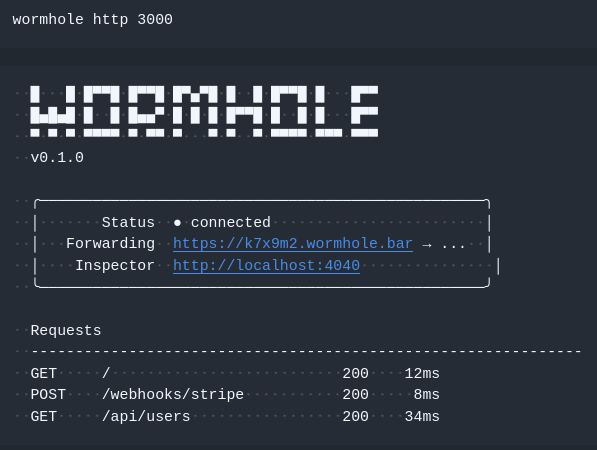Viewport: 597px width, 450px height.
Task: Click the POST method label
Action: (48, 395)
